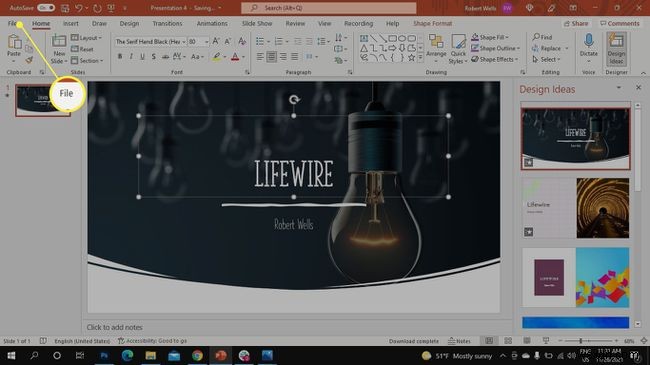Viewport: 650px width, 365px height.
Task: Click the New Slide icon
Action: click(x=59, y=42)
